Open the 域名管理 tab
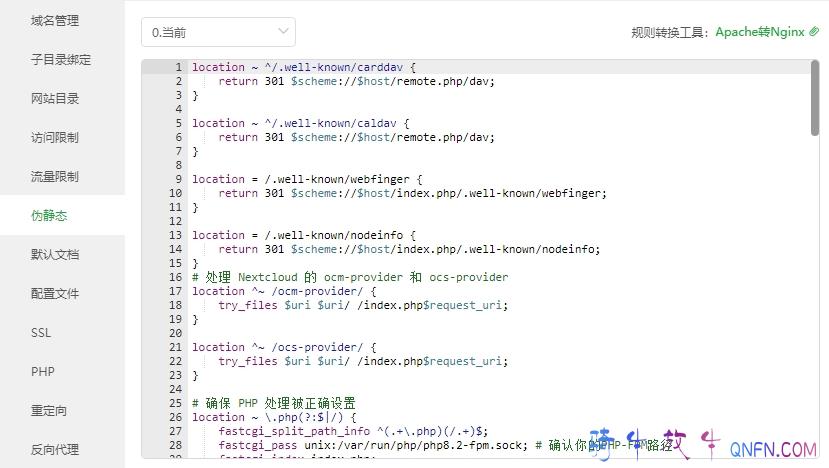This screenshot has width=829, height=468. 54,20
